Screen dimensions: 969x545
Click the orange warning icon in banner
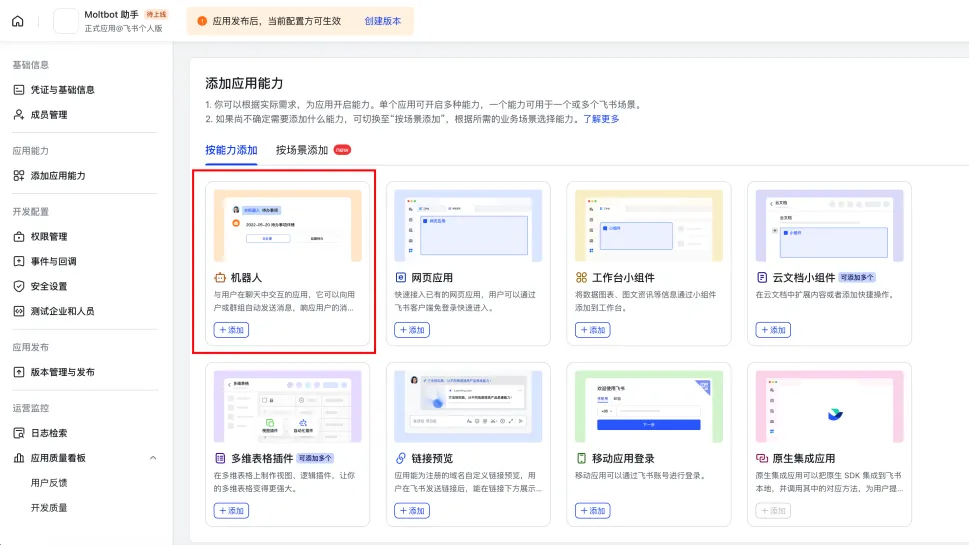[202, 21]
